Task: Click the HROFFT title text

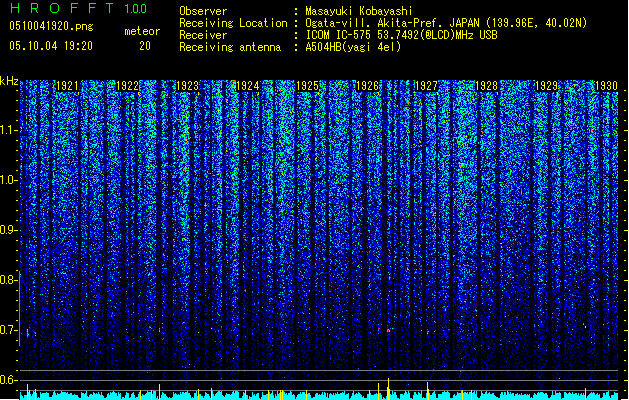Action: tap(63, 8)
